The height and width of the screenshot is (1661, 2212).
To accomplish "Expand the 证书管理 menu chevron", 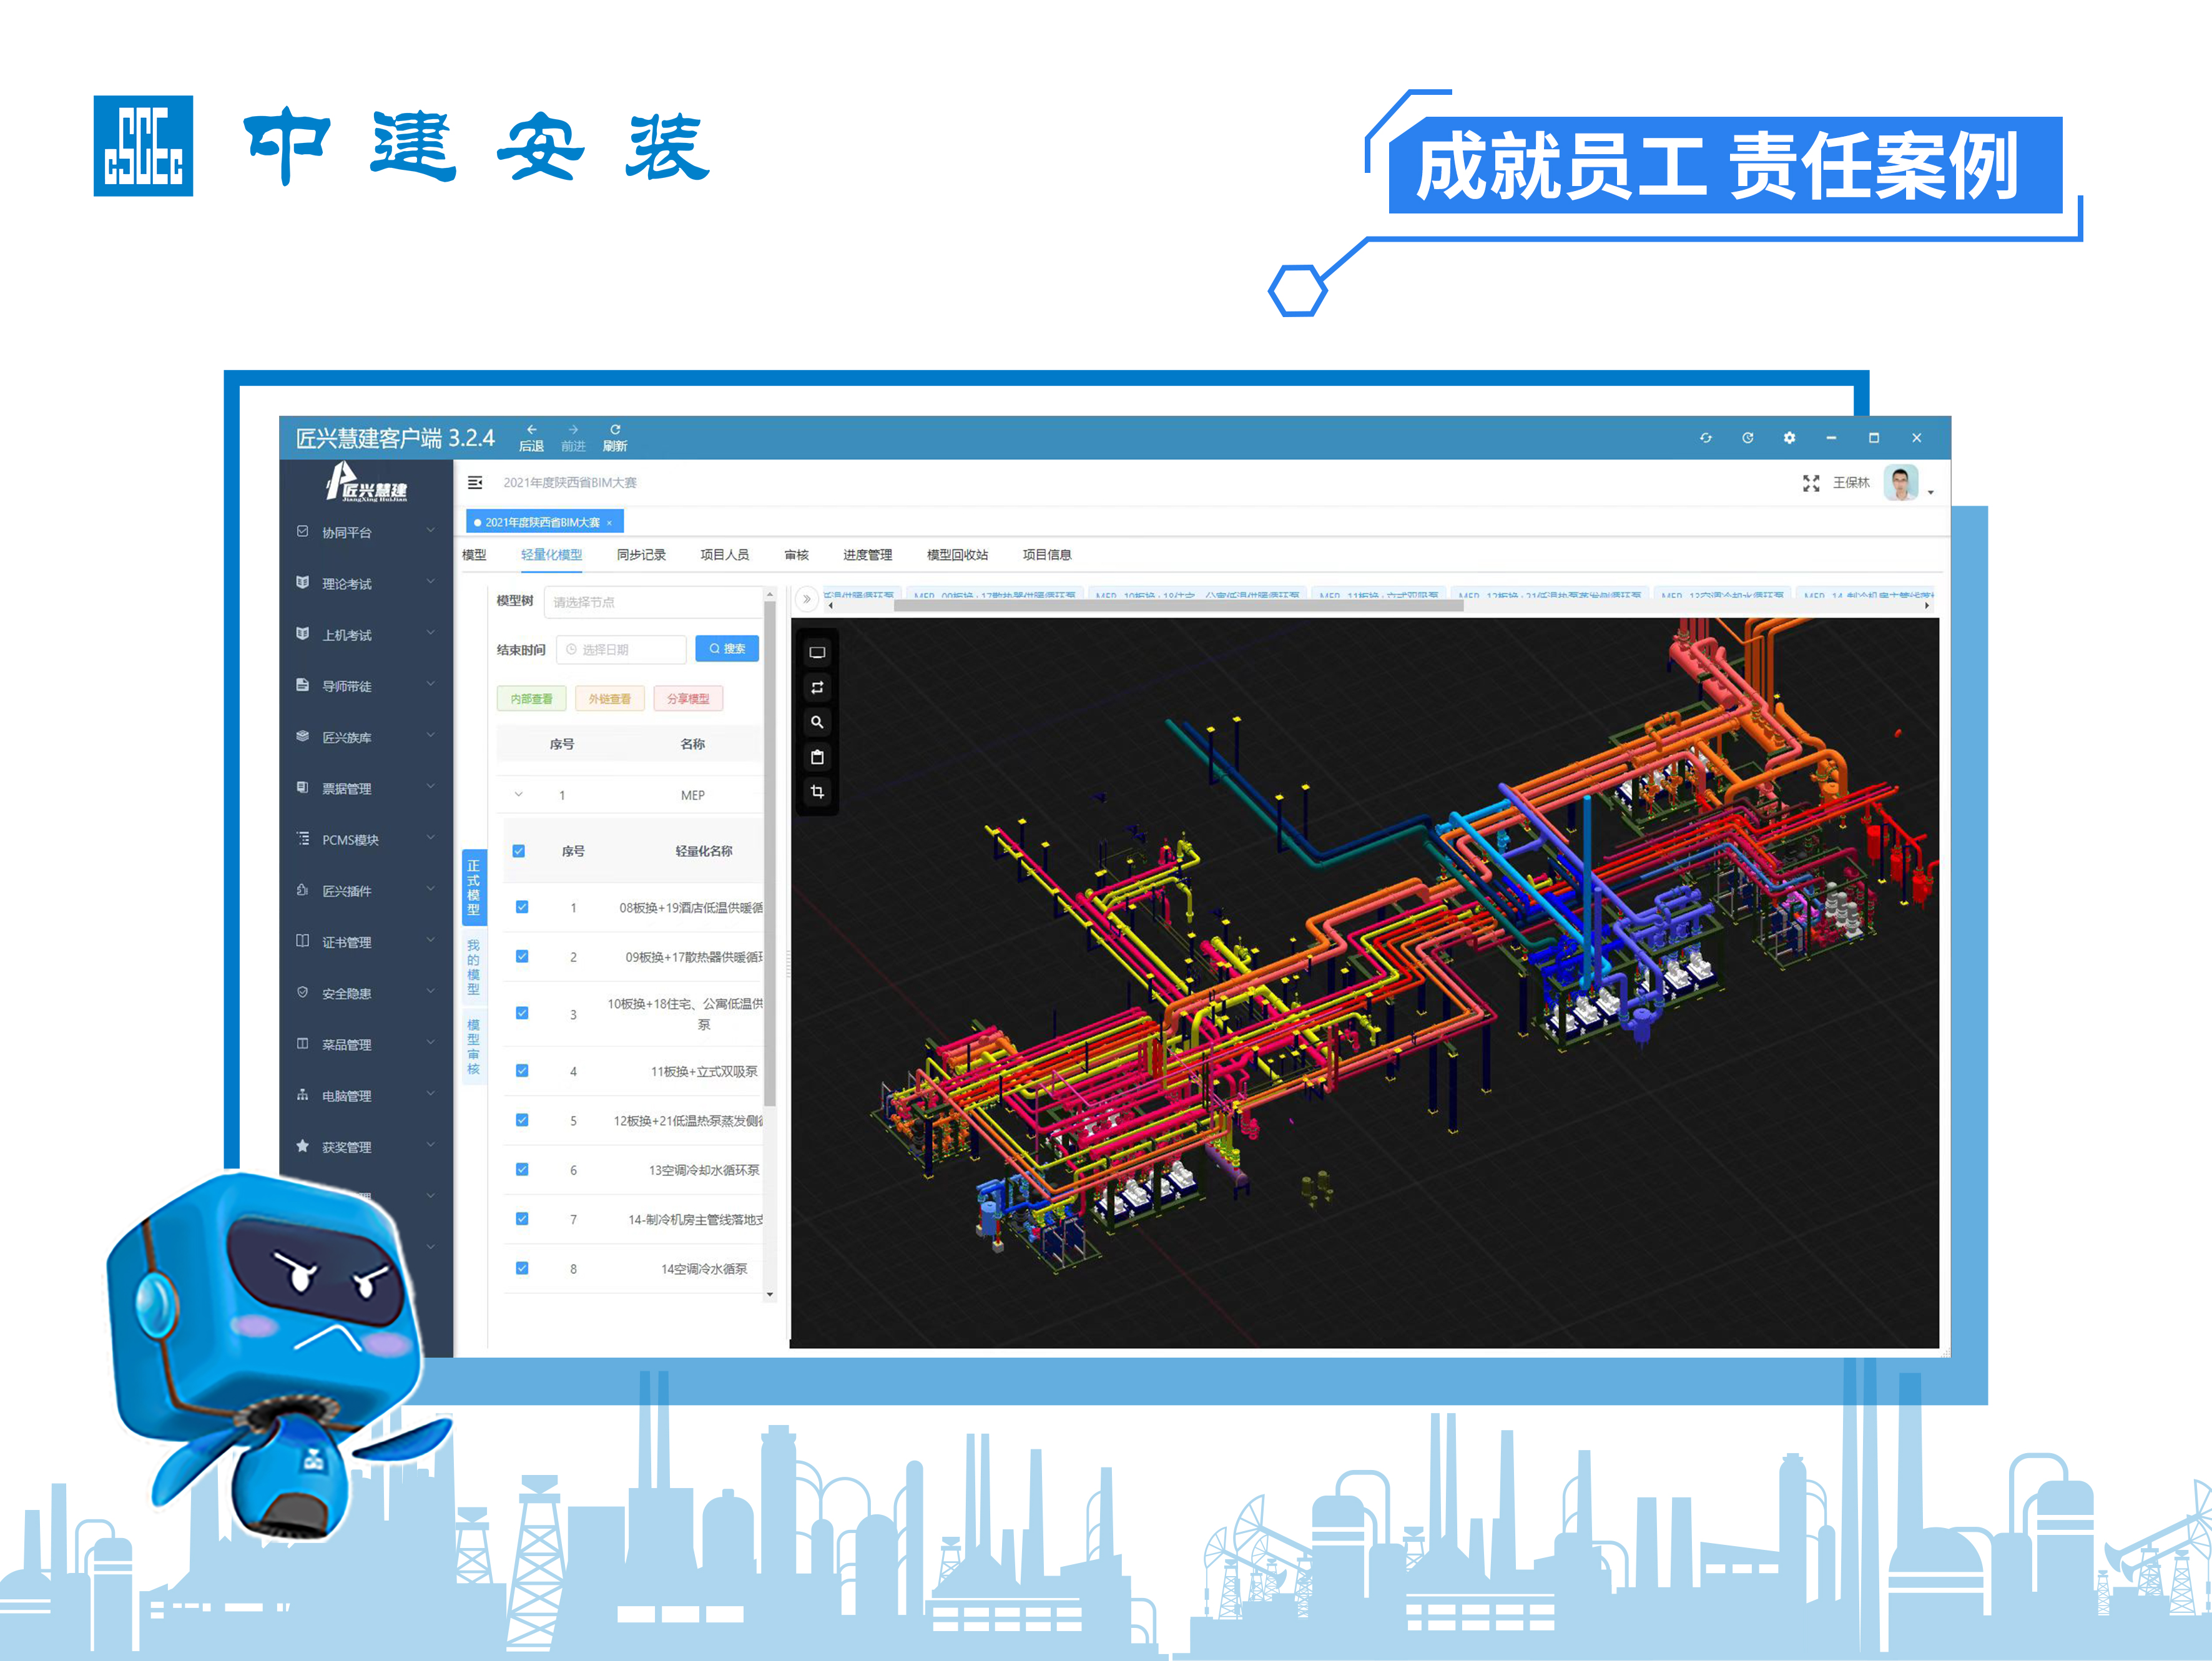I will coord(431,939).
